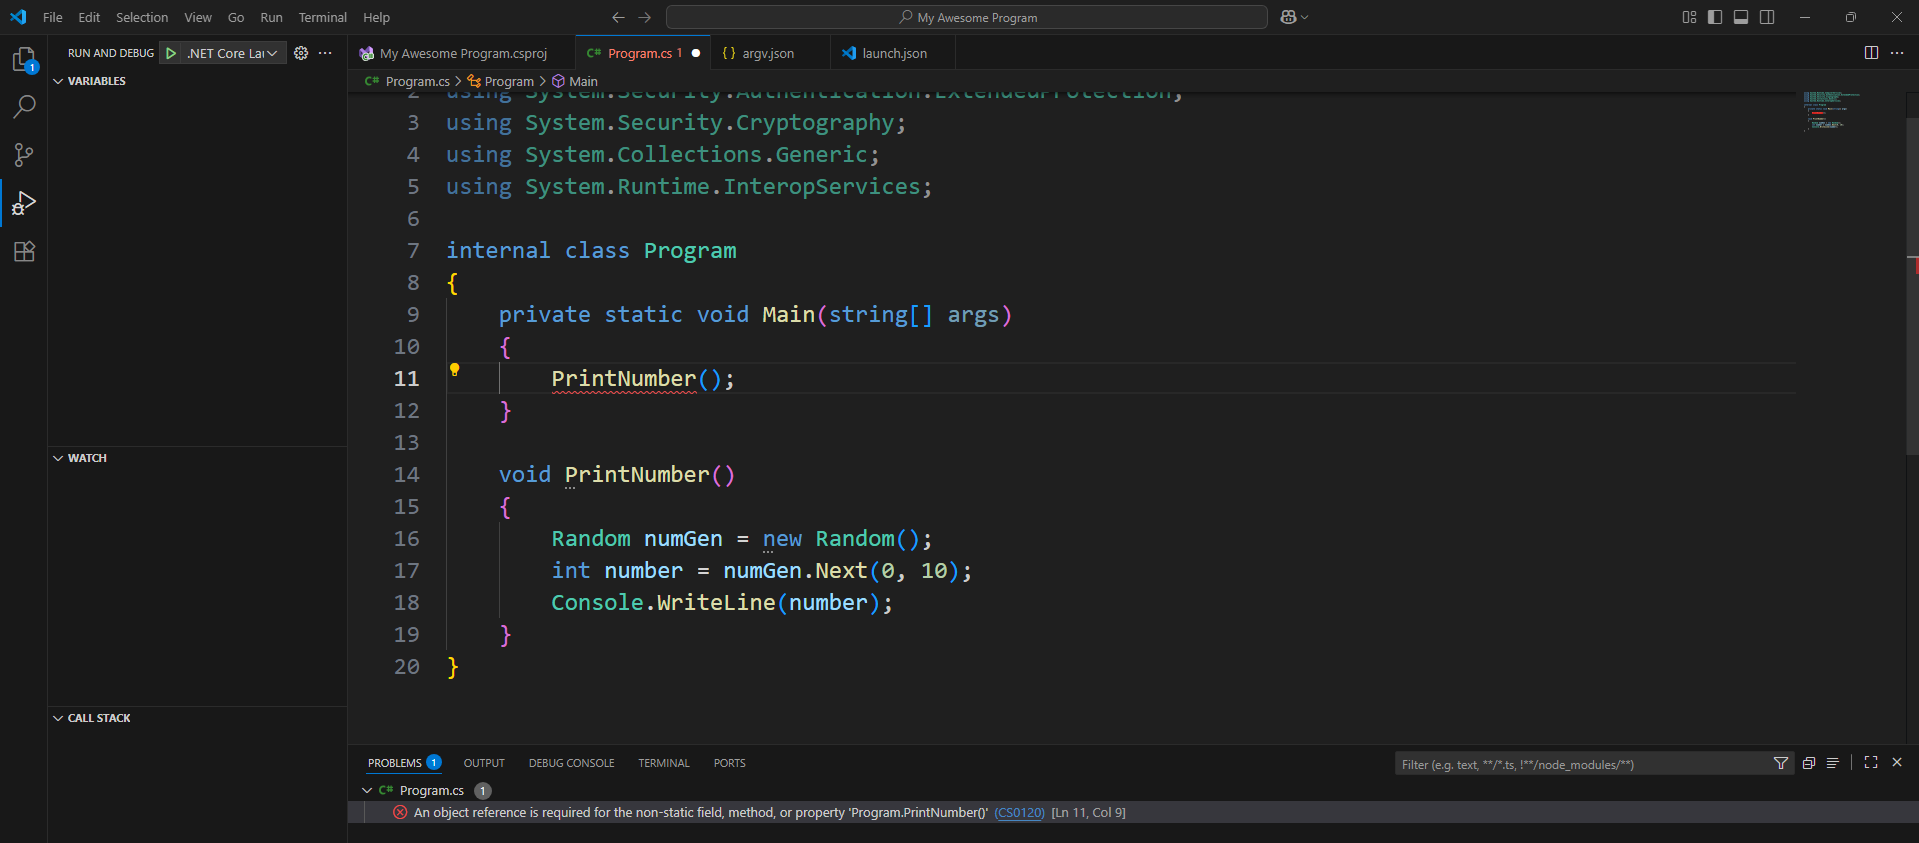Open Copilot dropdown chevron in title bar
The image size is (1919, 843).
coord(1304,17)
